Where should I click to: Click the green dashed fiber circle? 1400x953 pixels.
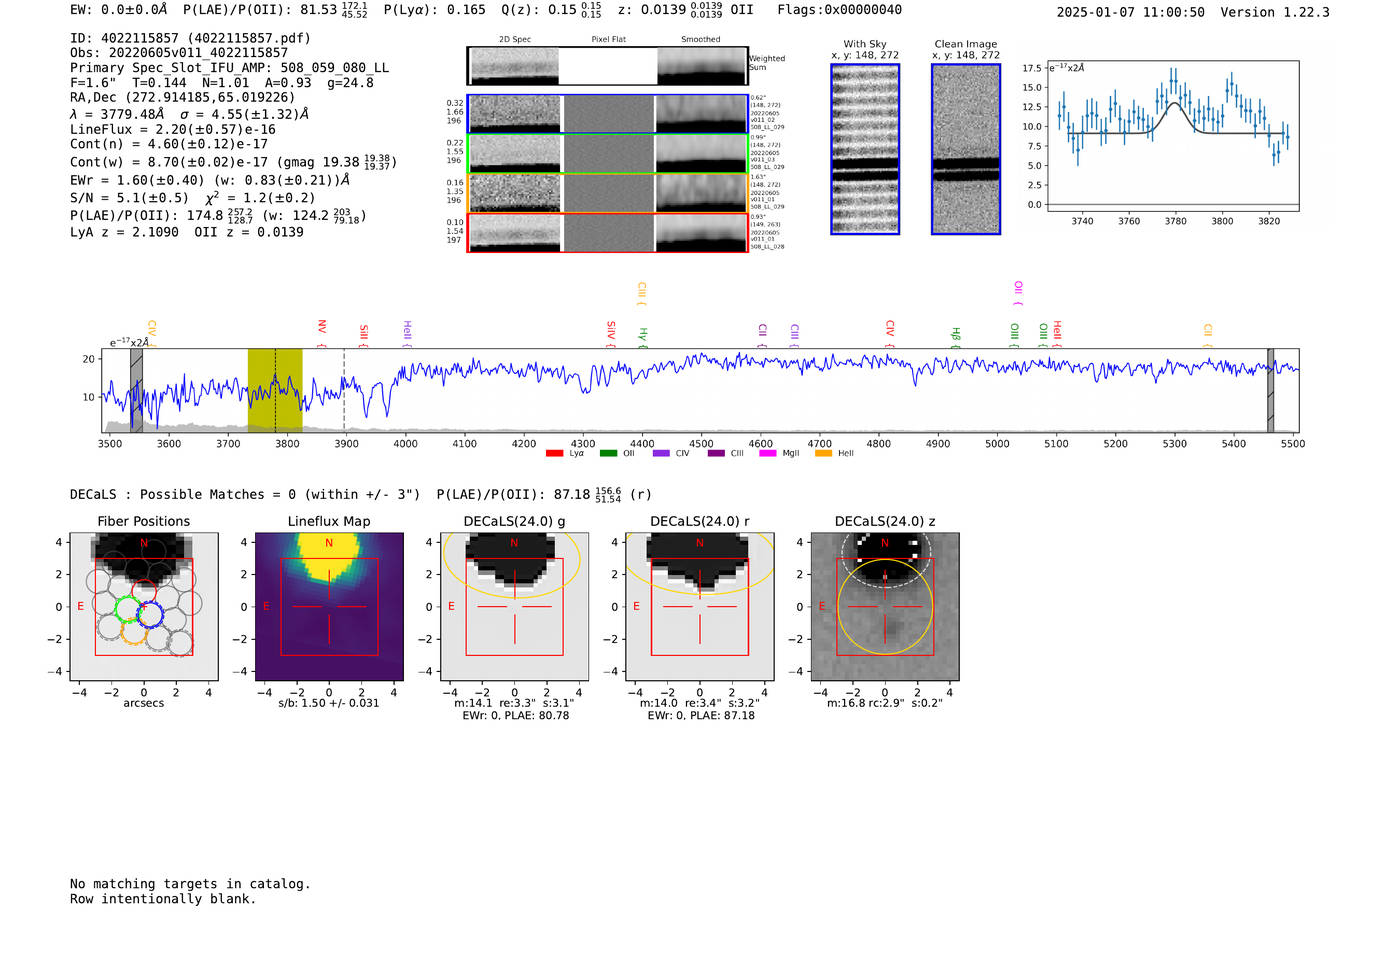[129, 608]
